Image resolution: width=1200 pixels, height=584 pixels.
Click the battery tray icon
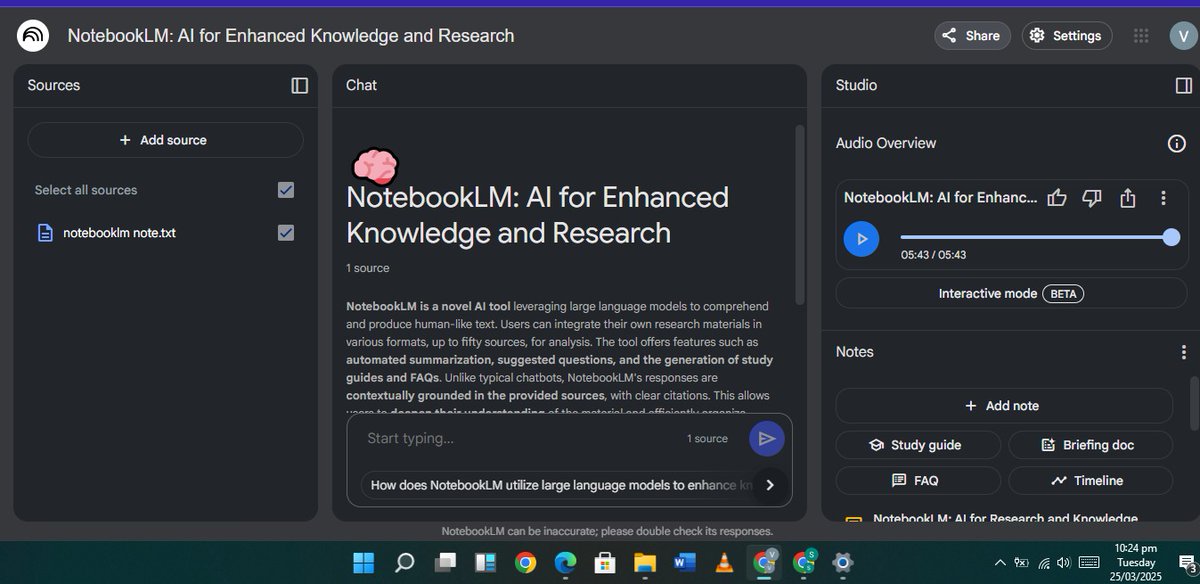pyautogui.click(x=1022, y=563)
